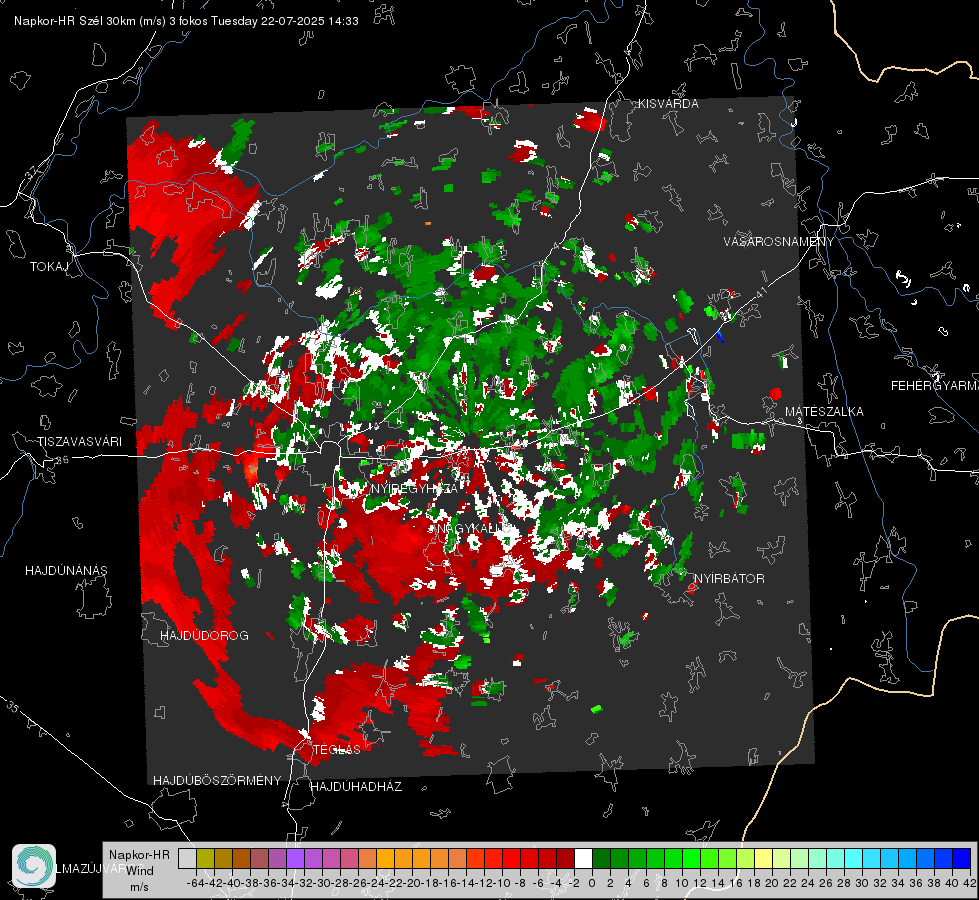Click the Napkor-HR legend title
Image resolution: width=979 pixels, height=900 pixels.
click(x=139, y=855)
